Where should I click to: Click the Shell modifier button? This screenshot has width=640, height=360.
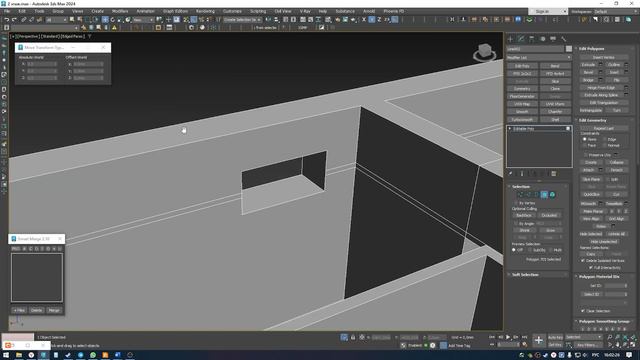click(x=555, y=120)
